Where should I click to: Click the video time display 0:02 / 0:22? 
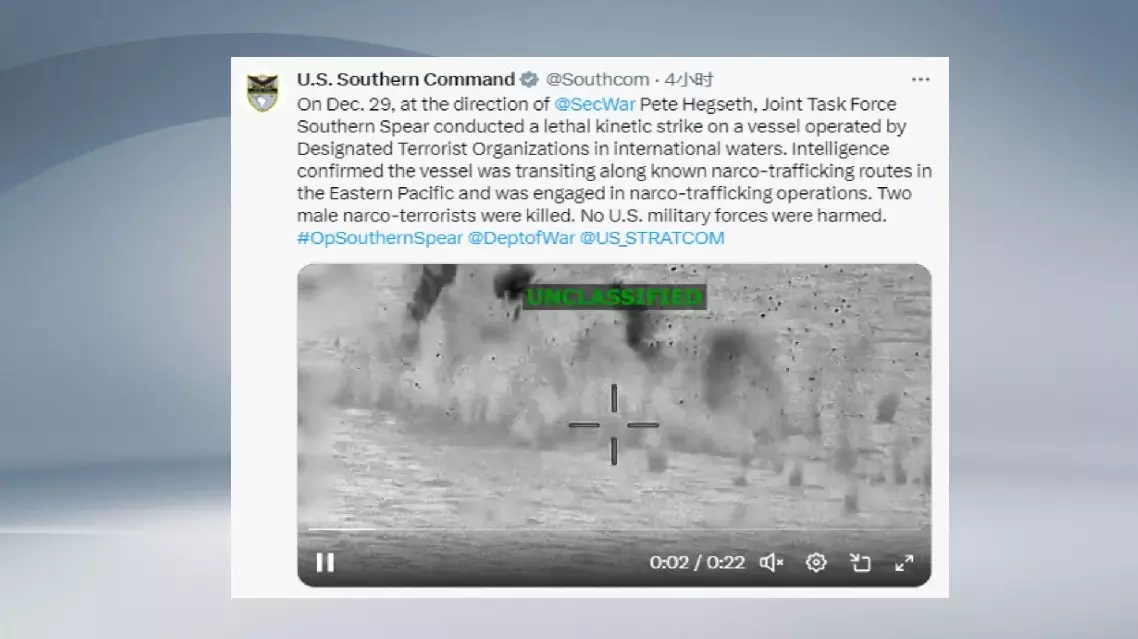697,563
